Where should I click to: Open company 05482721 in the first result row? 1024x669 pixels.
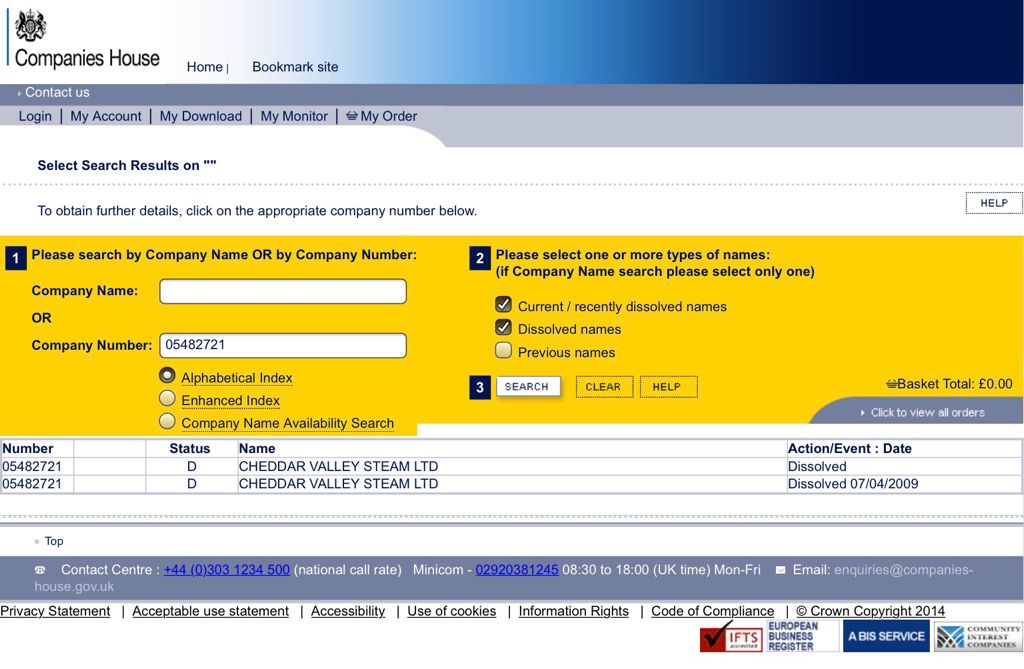point(32,466)
